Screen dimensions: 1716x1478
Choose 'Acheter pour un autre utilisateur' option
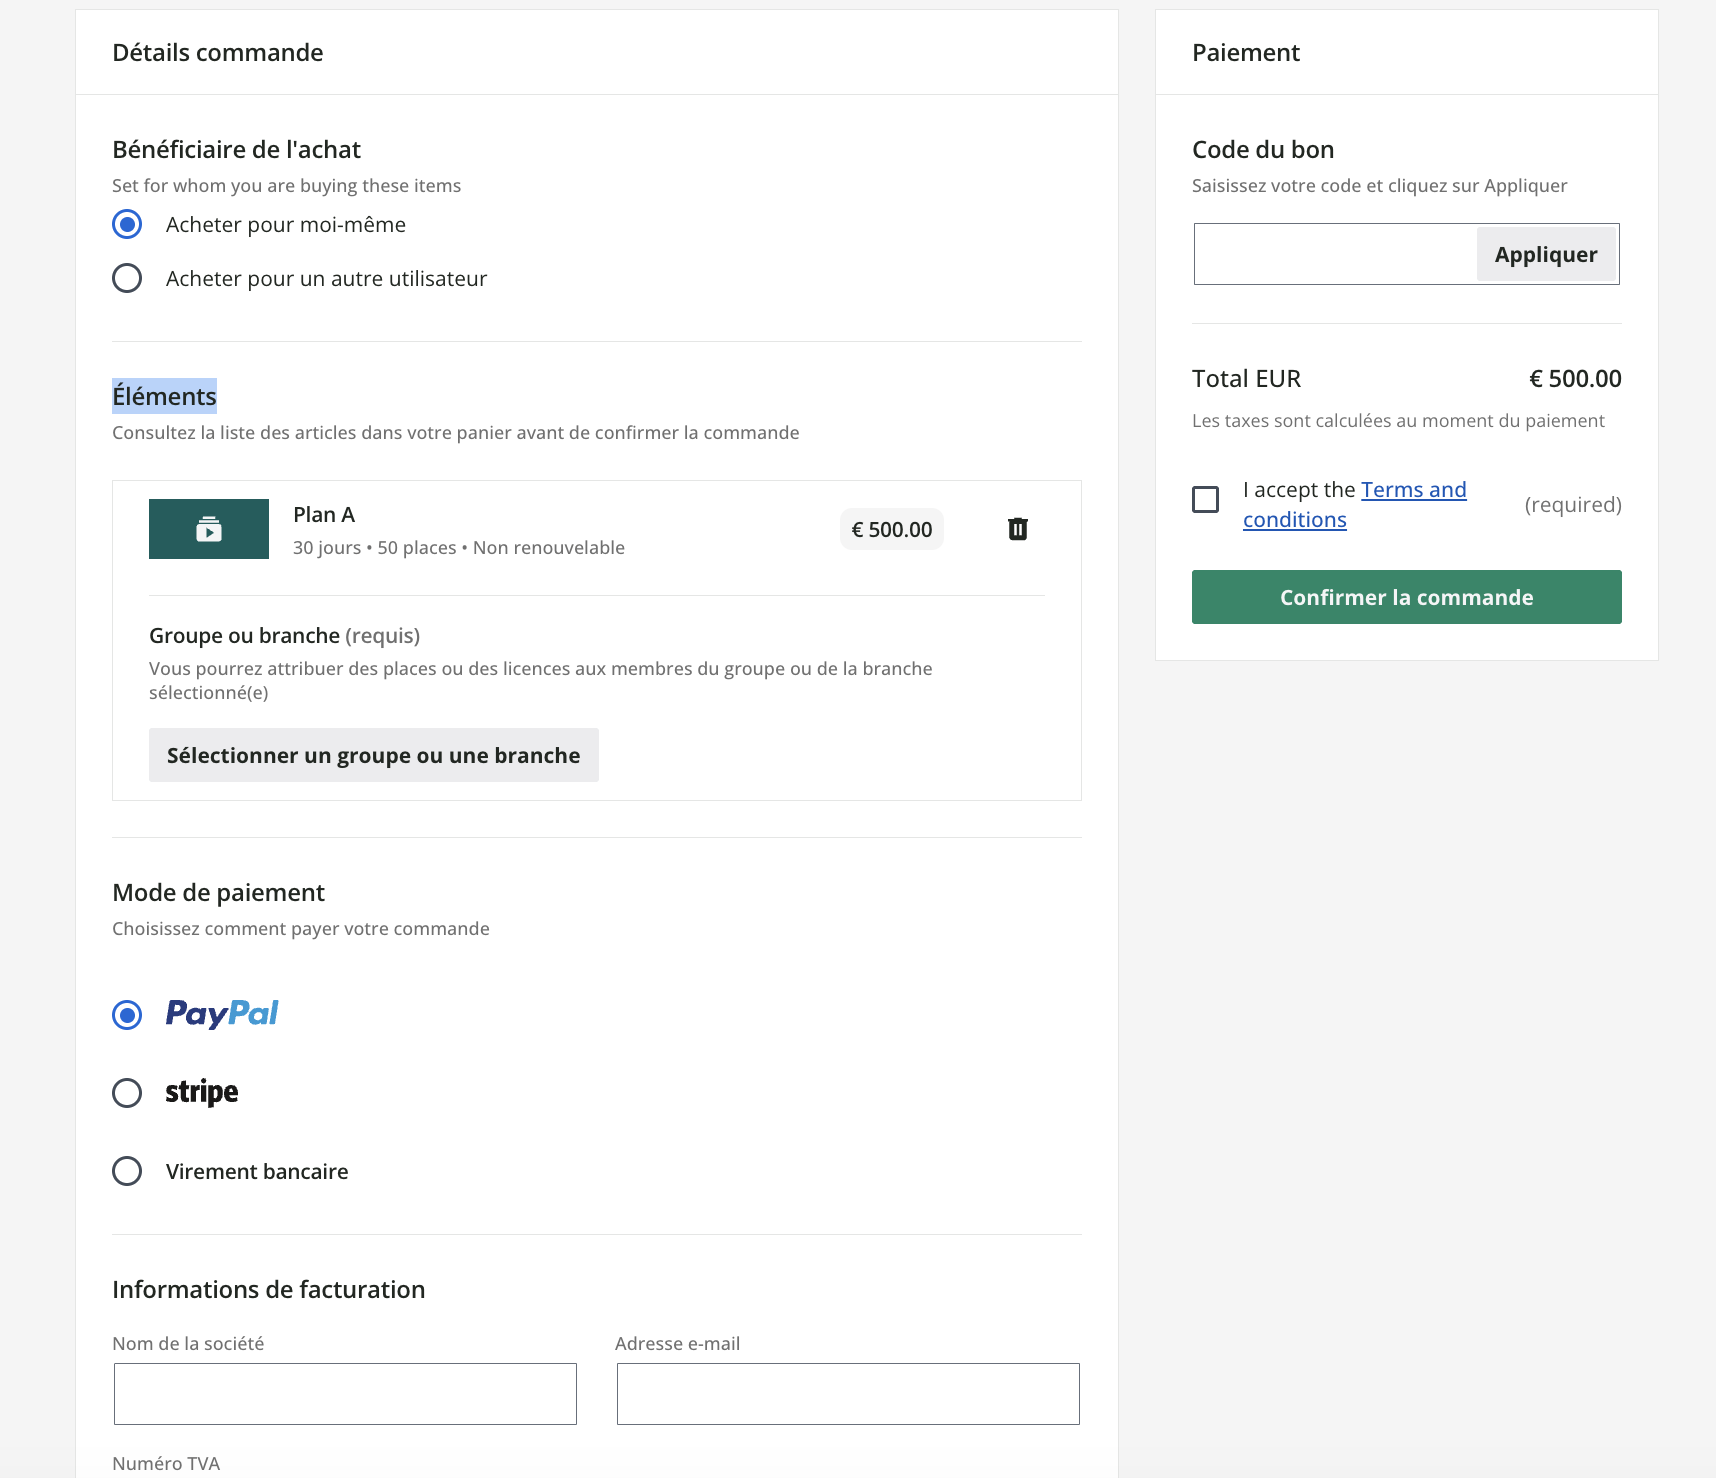tap(127, 278)
